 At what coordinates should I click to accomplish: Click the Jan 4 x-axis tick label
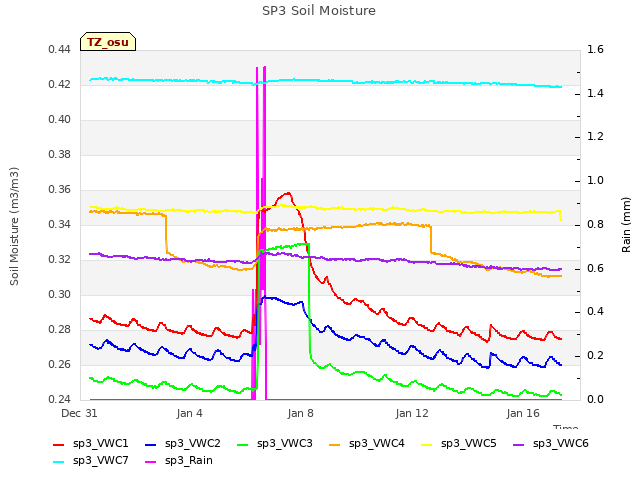point(189,413)
